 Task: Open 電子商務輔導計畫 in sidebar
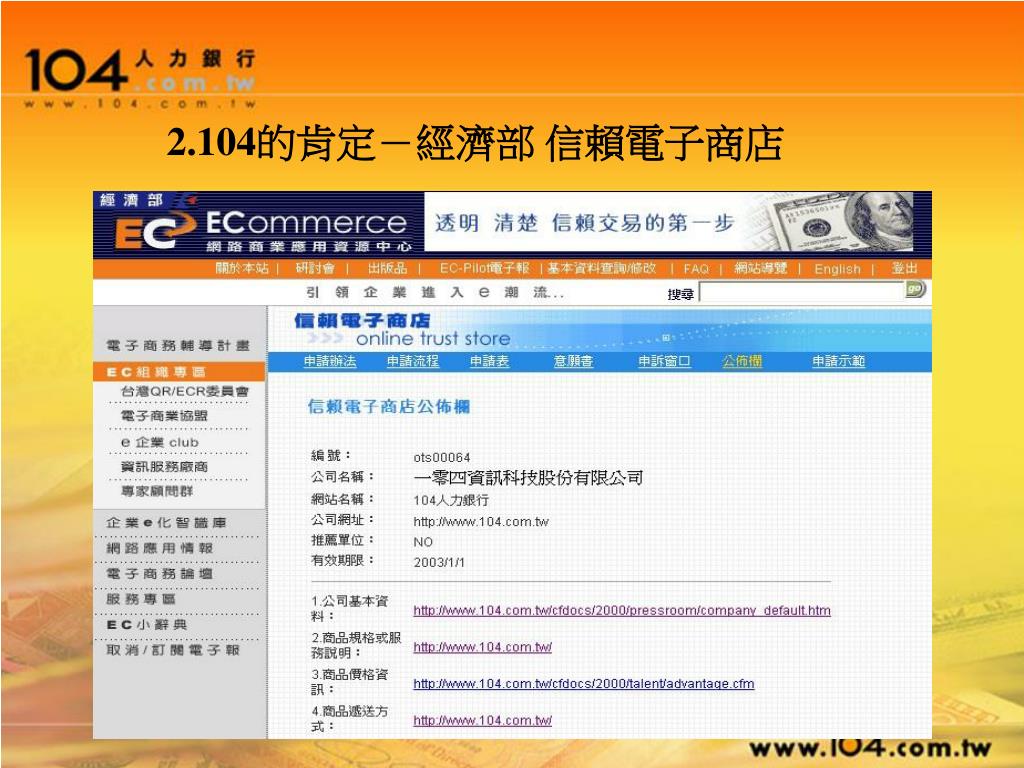[x=178, y=345]
